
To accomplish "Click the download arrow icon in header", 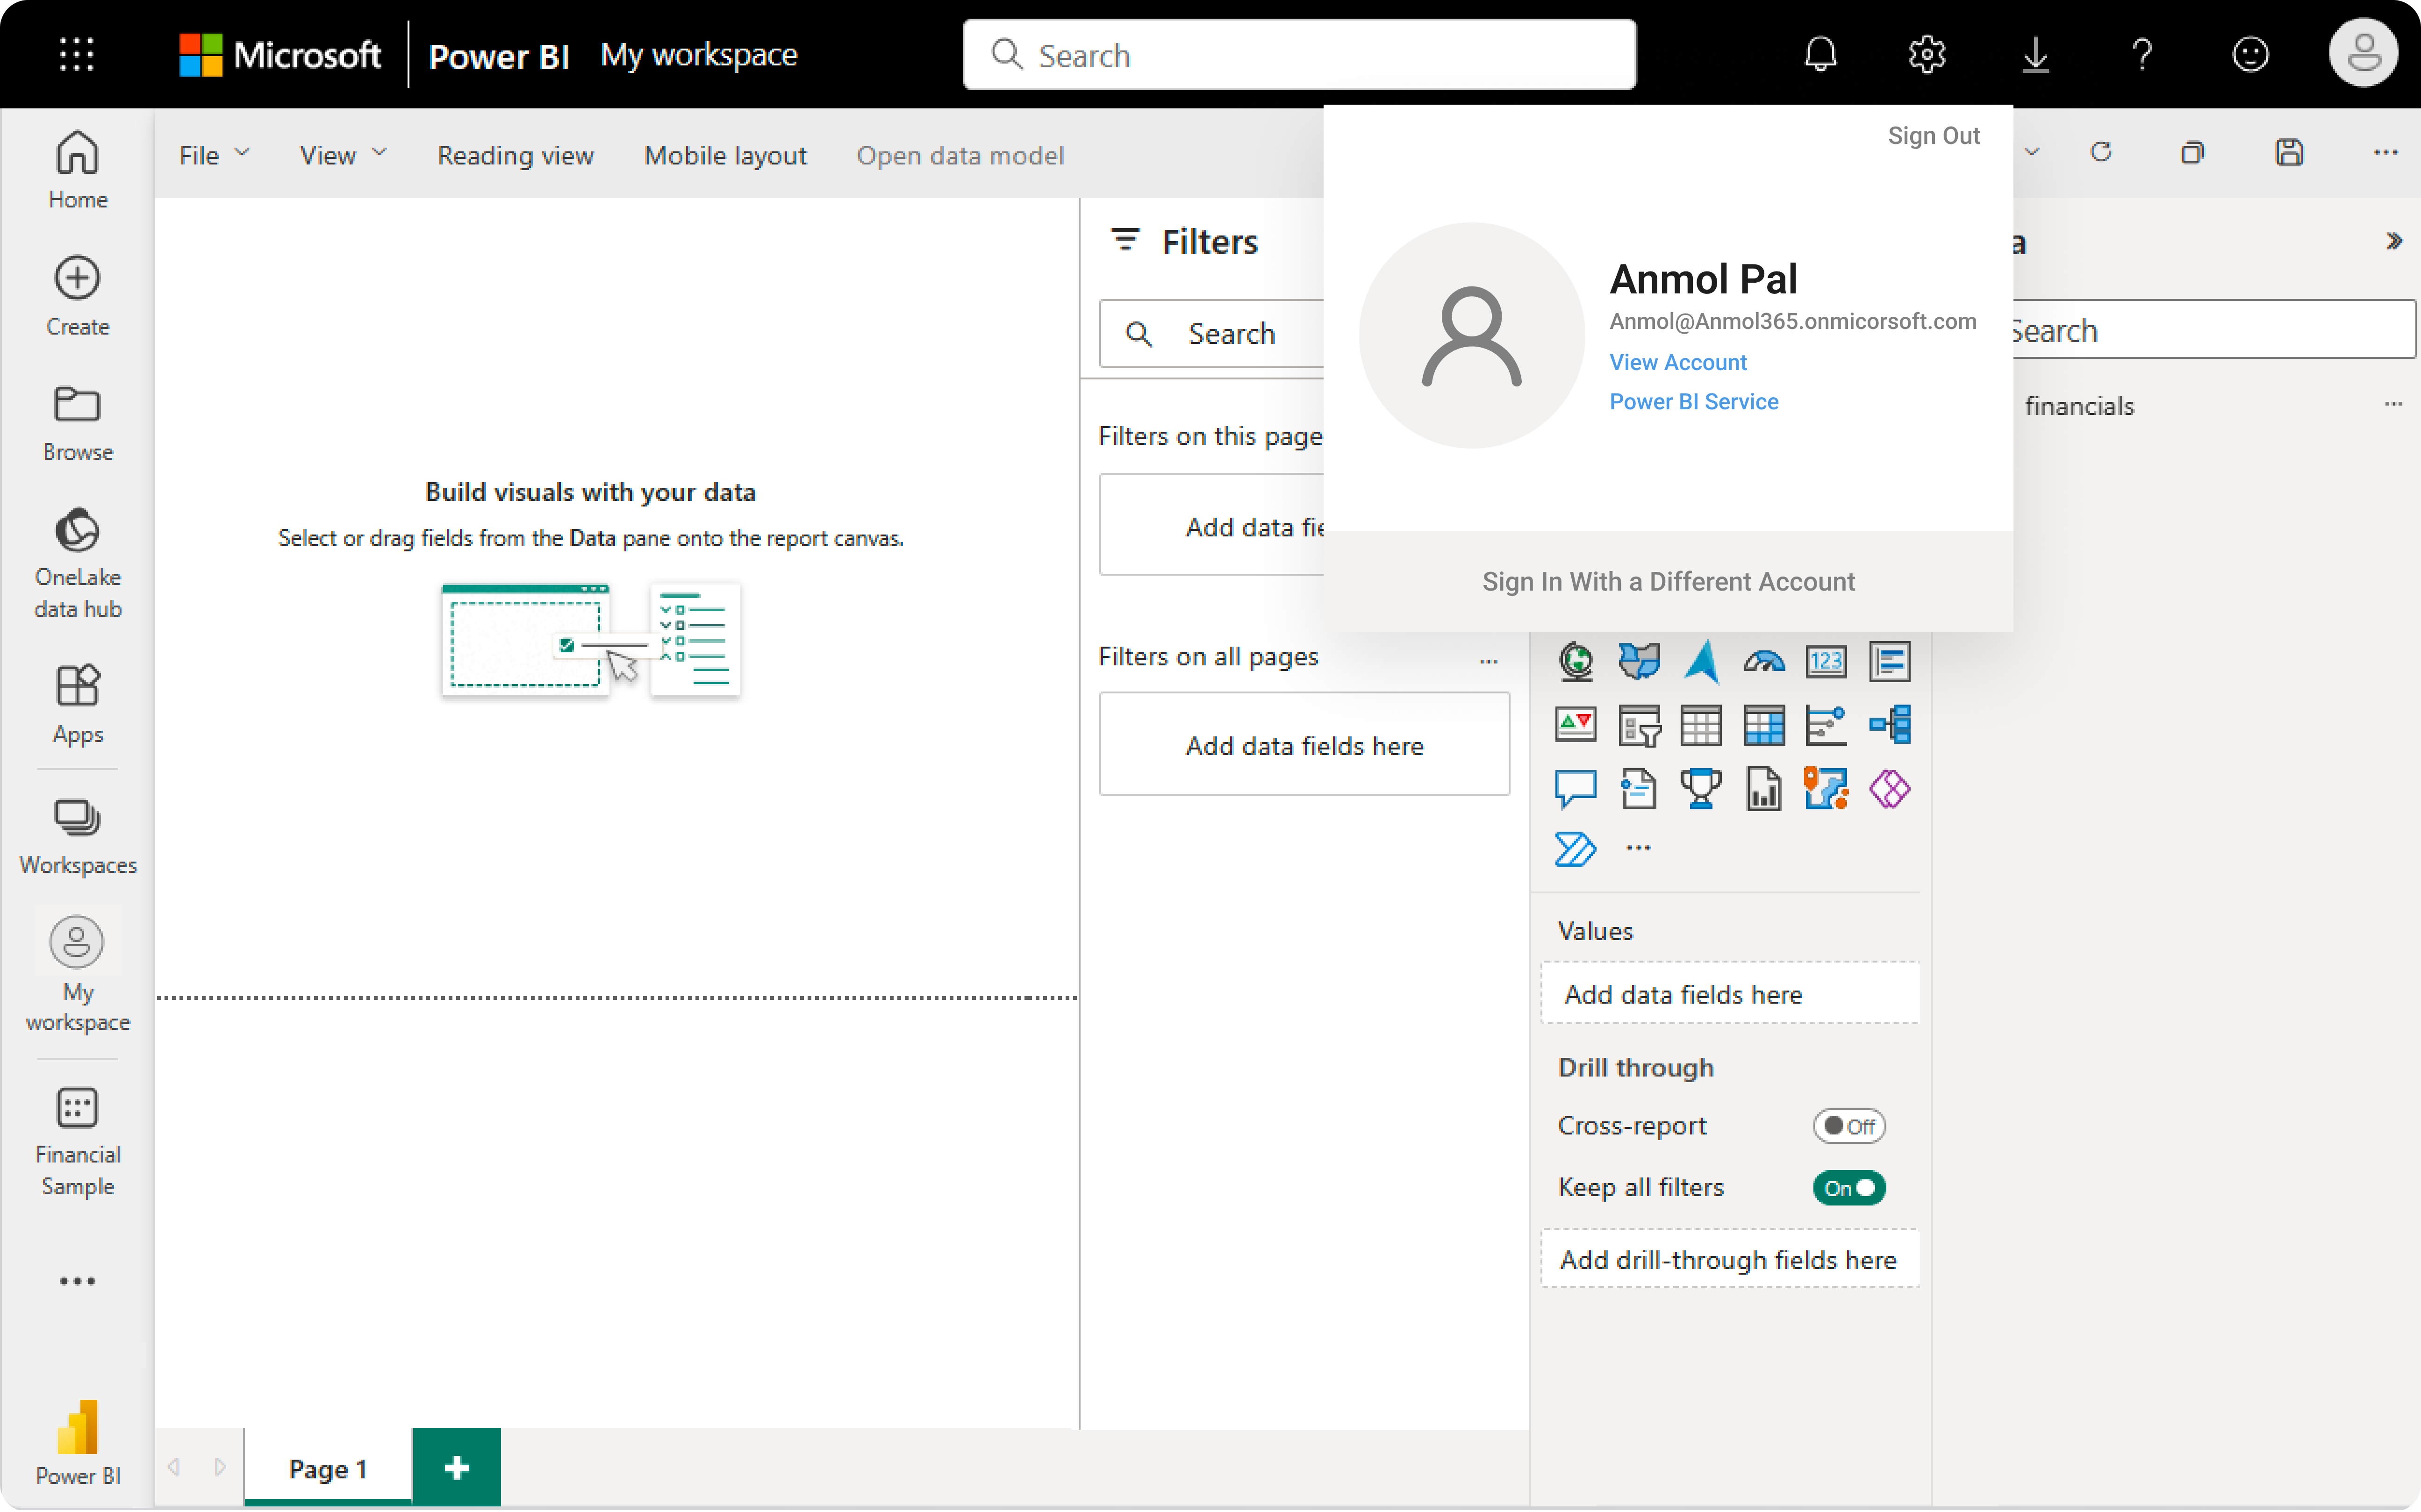I will click(2035, 54).
